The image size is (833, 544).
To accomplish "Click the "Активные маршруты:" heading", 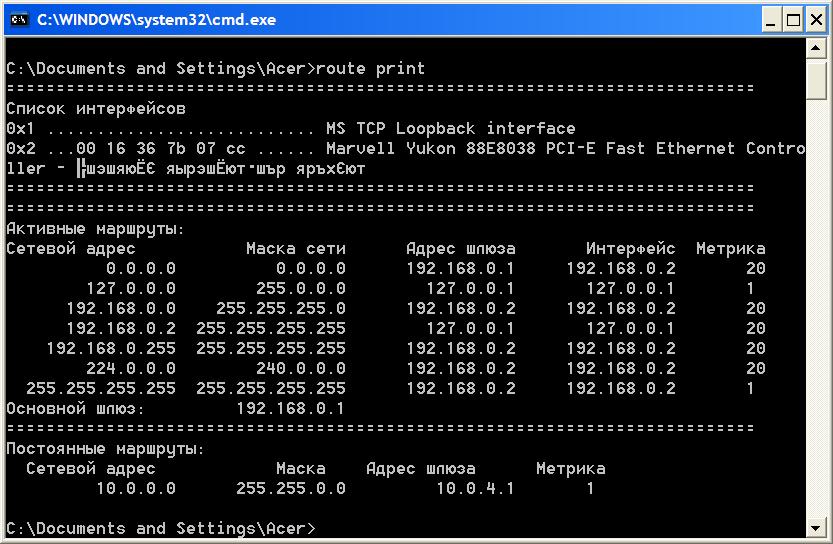I will [95, 229].
